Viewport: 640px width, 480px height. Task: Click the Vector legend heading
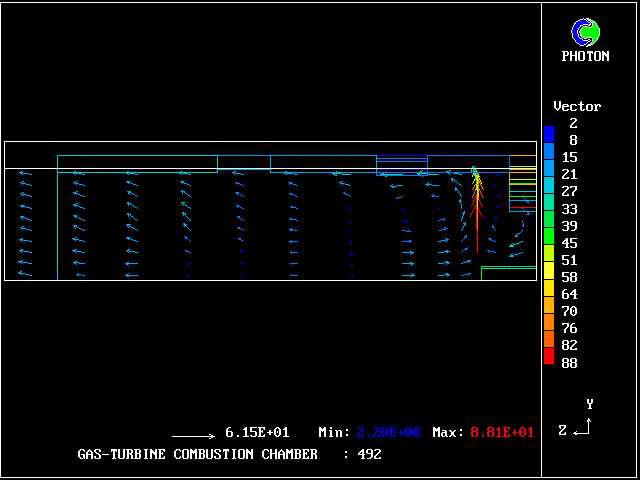click(x=577, y=106)
